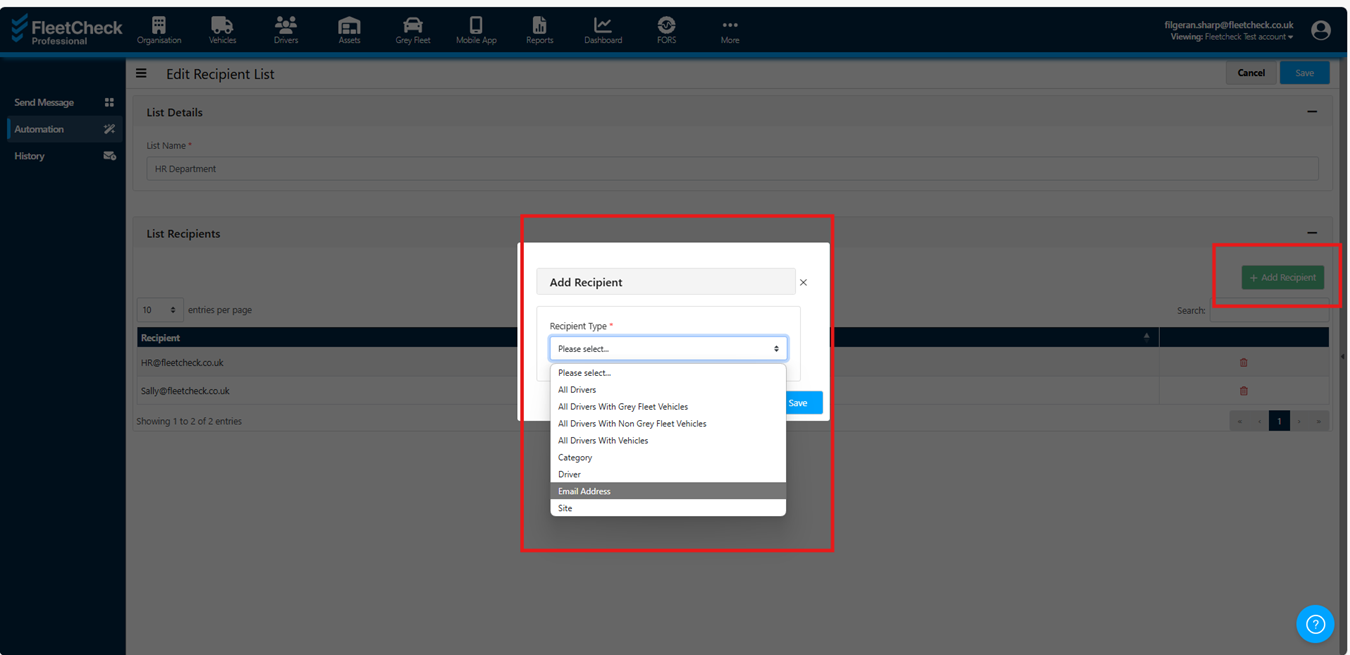
Task: Collapse the List Details section
Action: (x=1312, y=112)
